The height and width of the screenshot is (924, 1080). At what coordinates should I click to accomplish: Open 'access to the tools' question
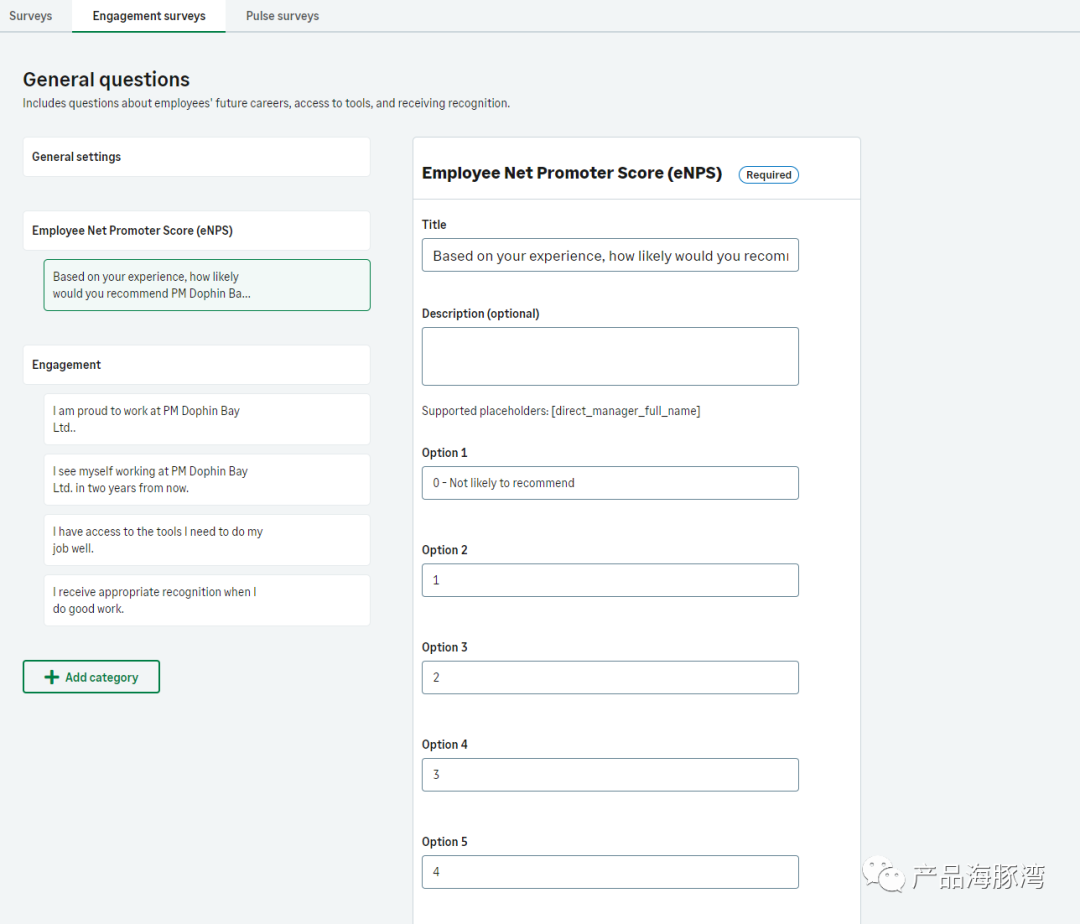(206, 540)
